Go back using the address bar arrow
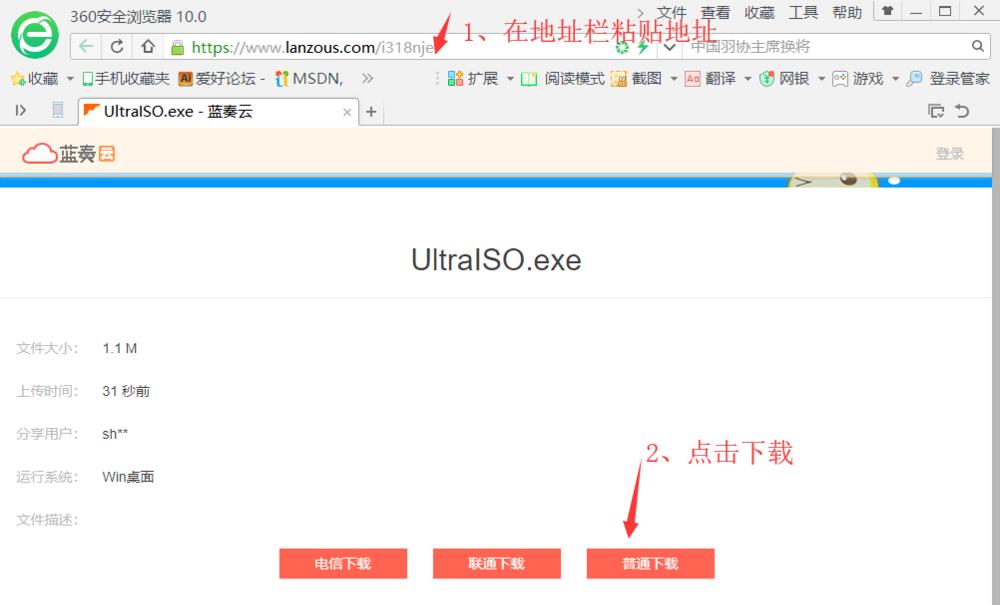1000x605 pixels. 86,47
